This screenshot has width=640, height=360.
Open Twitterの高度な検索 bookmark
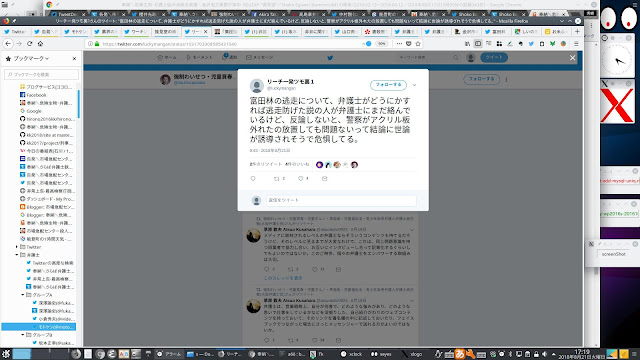[50, 263]
